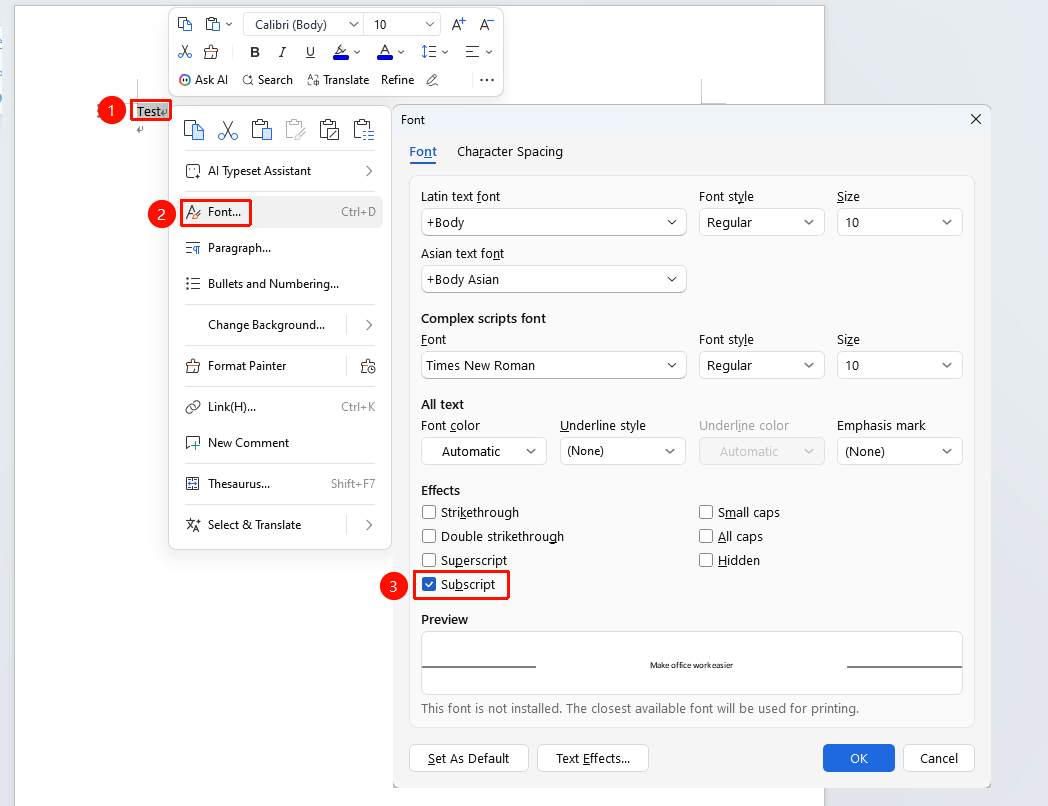Click Search in the mini toolbar
1048x806 pixels.
pyautogui.click(x=267, y=80)
